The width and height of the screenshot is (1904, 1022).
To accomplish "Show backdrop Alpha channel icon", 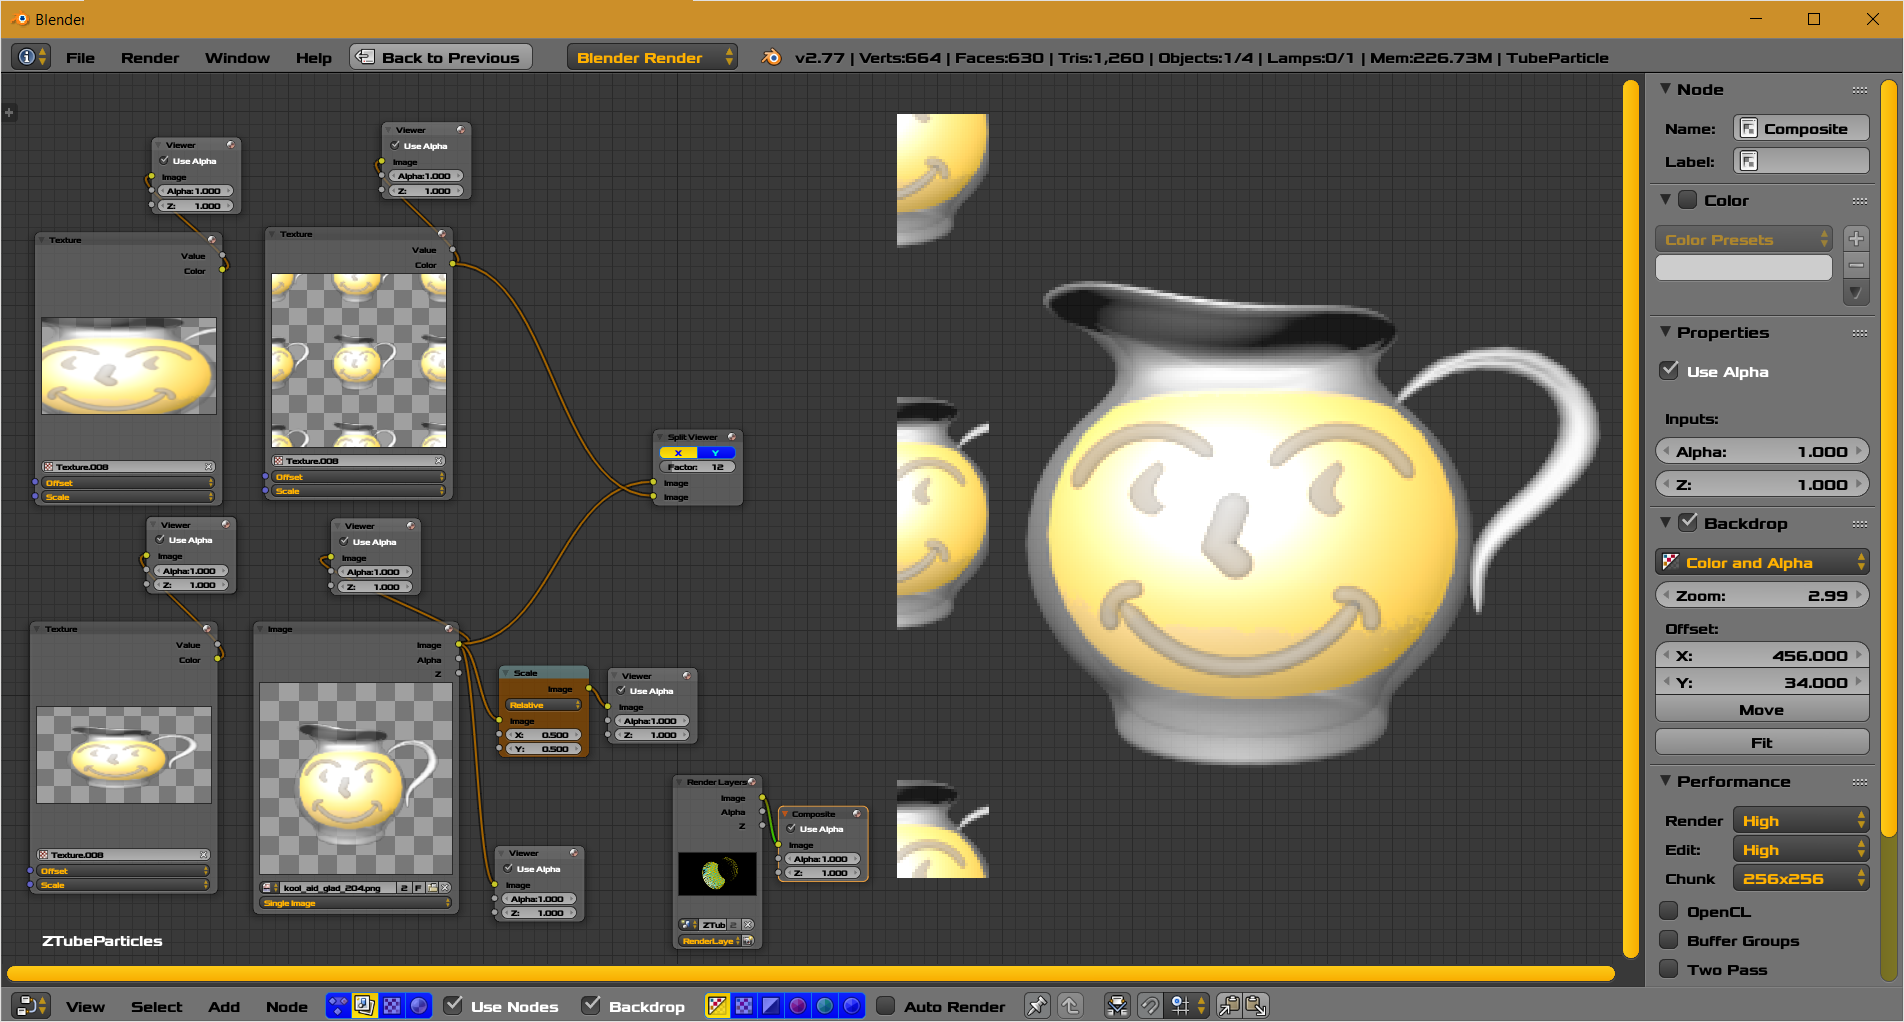I will pos(771,1006).
